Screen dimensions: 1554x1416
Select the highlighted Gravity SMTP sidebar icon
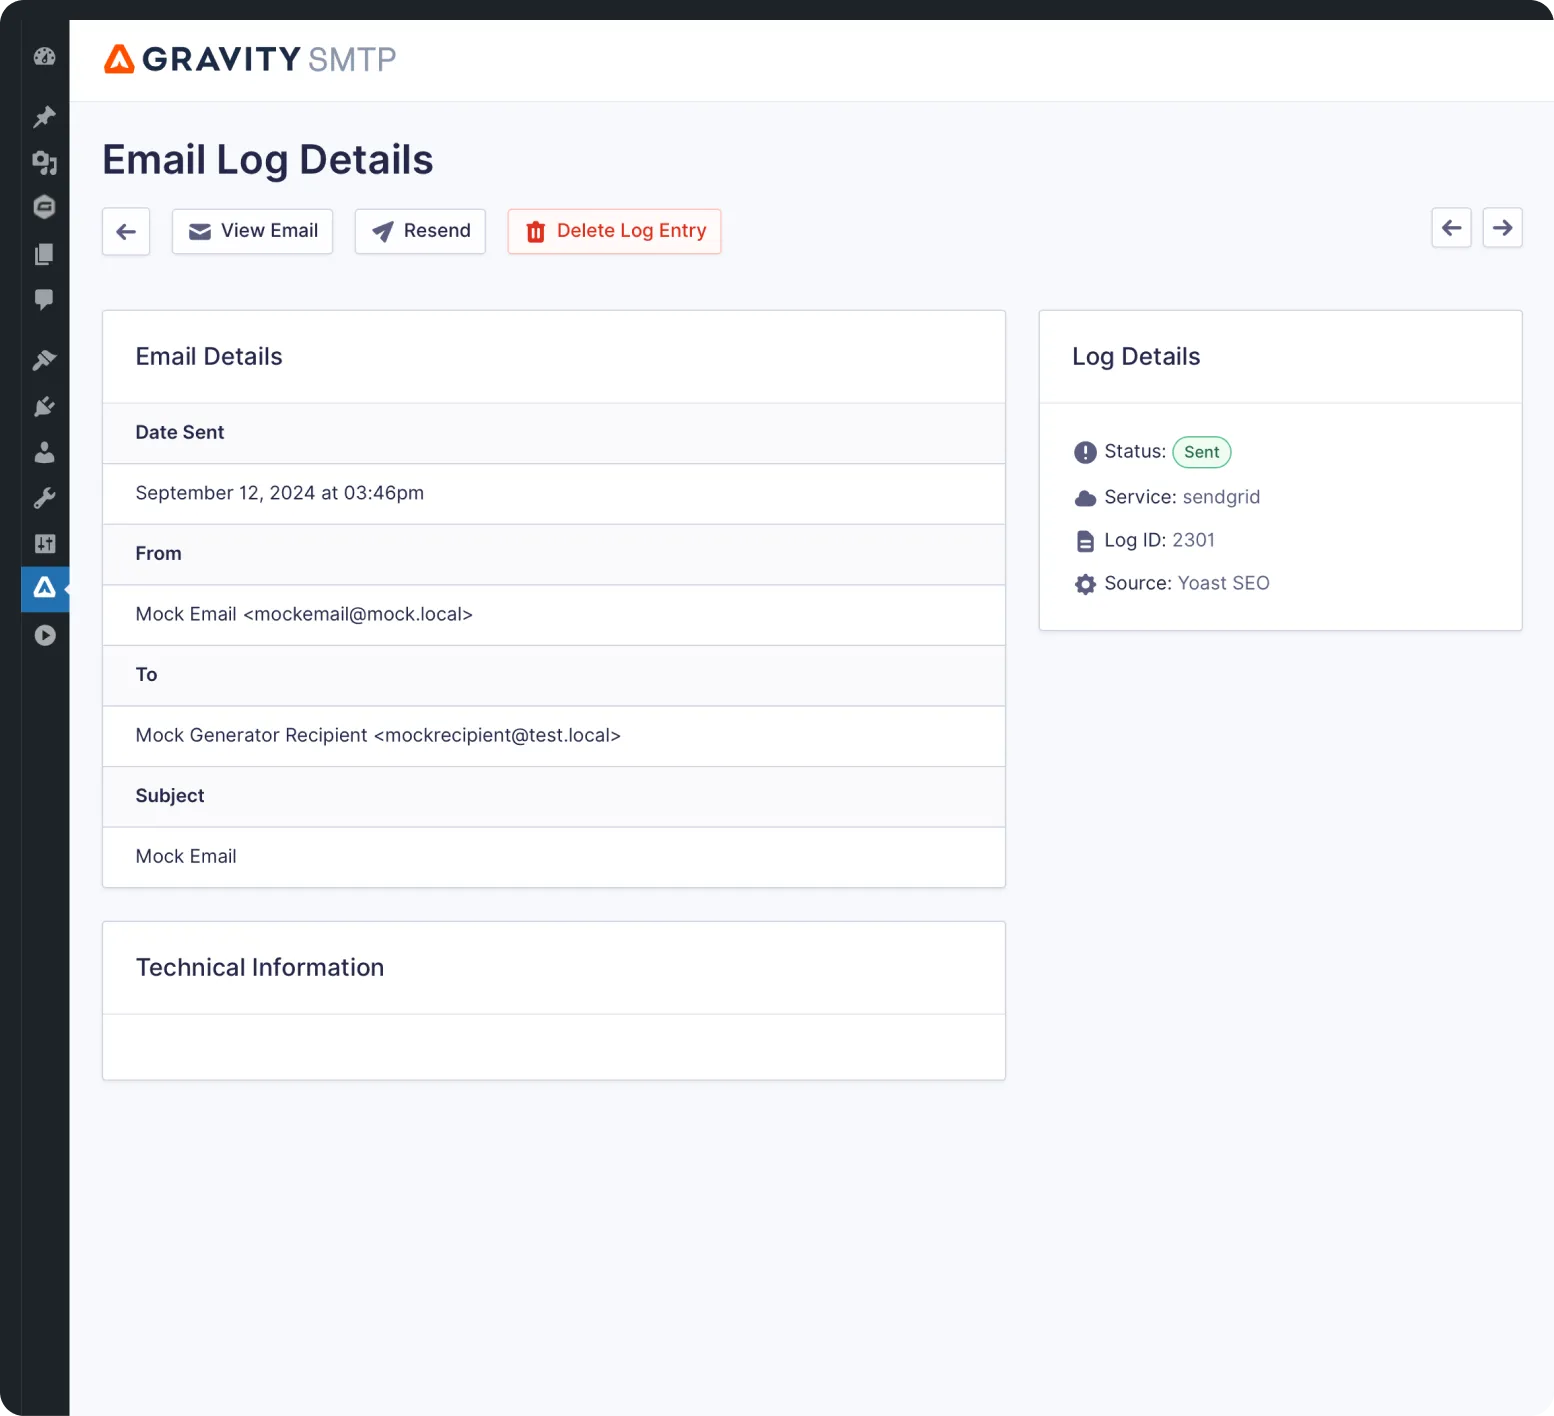pyautogui.click(x=44, y=589)
